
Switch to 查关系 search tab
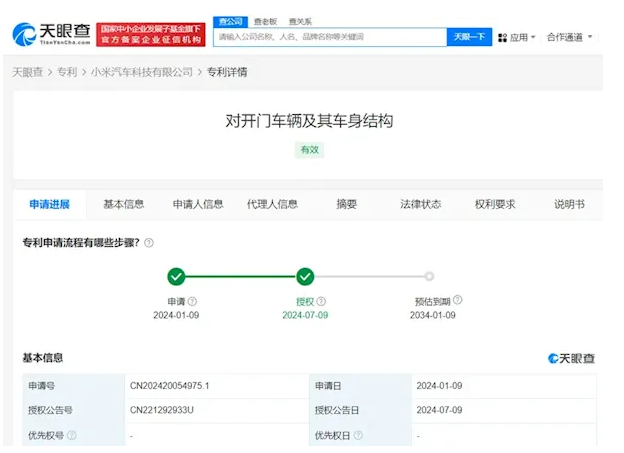click(x=300, y=21)
